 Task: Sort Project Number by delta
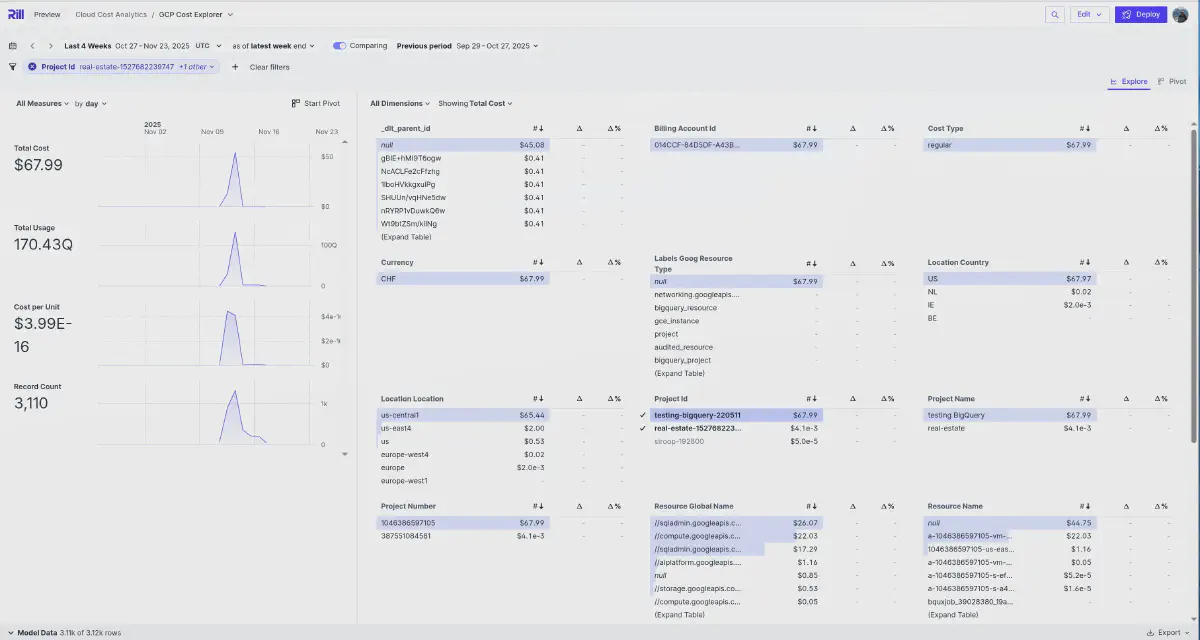[579, 507]
